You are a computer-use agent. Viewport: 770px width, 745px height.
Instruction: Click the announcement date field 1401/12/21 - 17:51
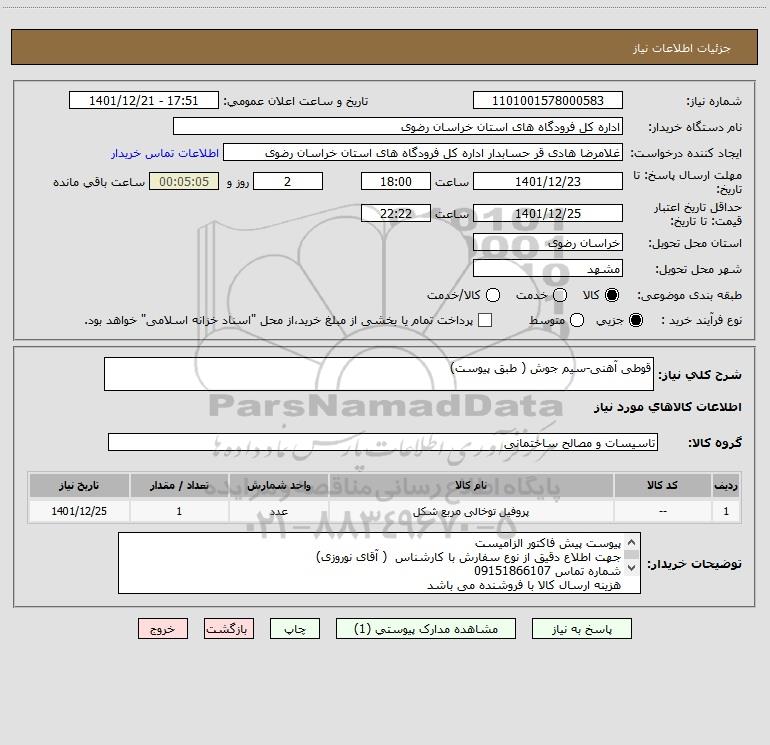[144, 101]
